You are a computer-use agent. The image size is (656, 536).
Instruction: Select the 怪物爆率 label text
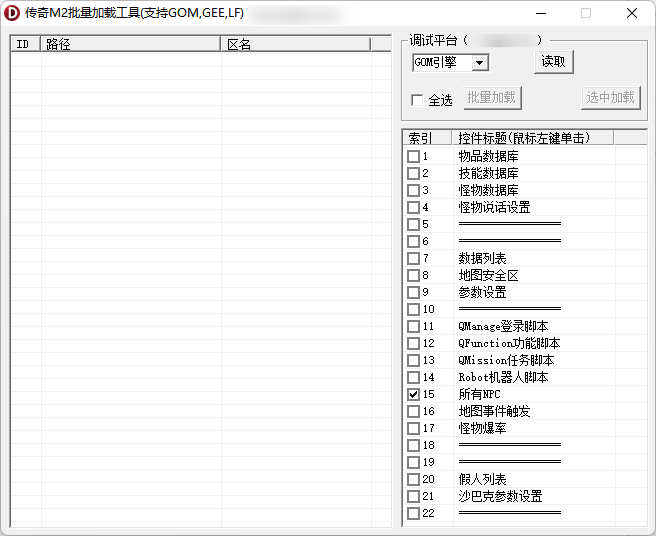click(482, 428)
